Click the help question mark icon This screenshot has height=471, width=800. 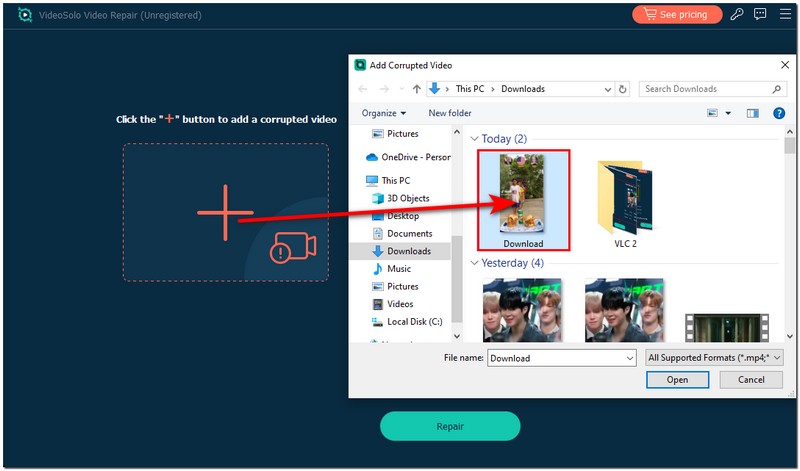pos(778,114)
